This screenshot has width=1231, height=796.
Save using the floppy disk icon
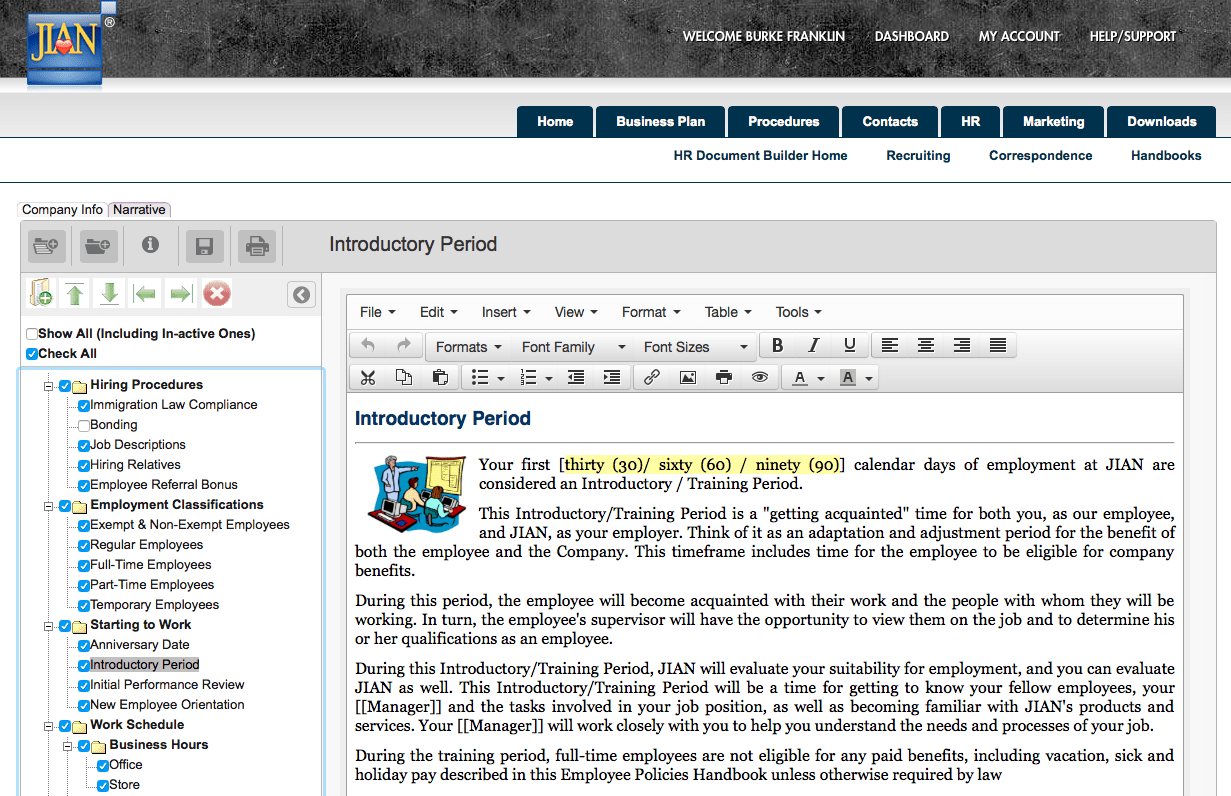coord(204,245)
